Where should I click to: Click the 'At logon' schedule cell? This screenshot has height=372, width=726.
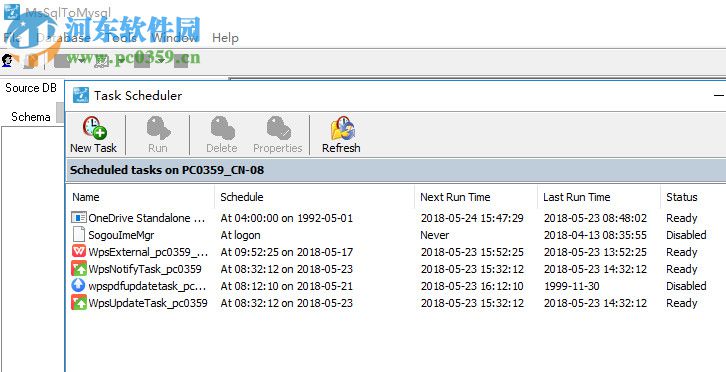point(240,235)
